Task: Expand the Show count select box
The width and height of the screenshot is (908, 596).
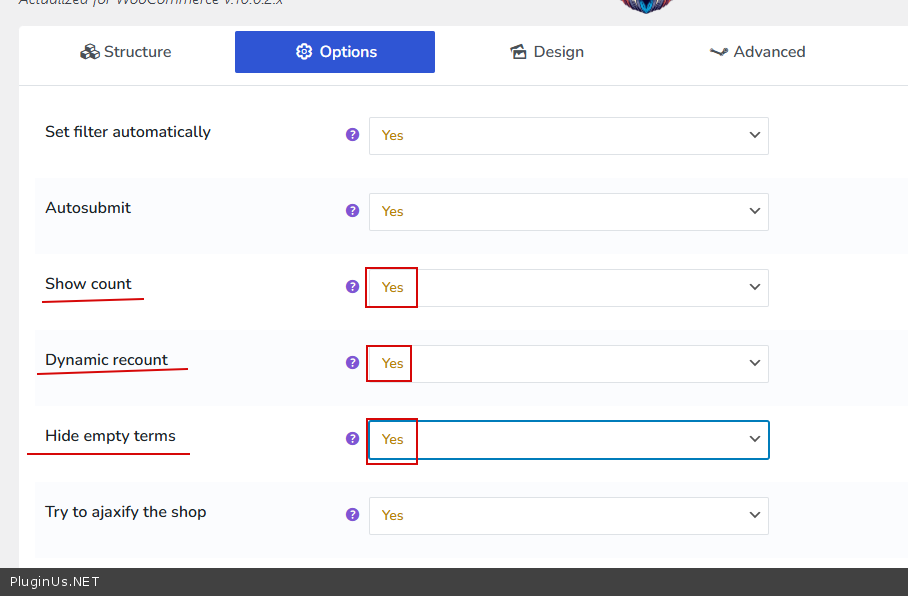Action: 568,287
